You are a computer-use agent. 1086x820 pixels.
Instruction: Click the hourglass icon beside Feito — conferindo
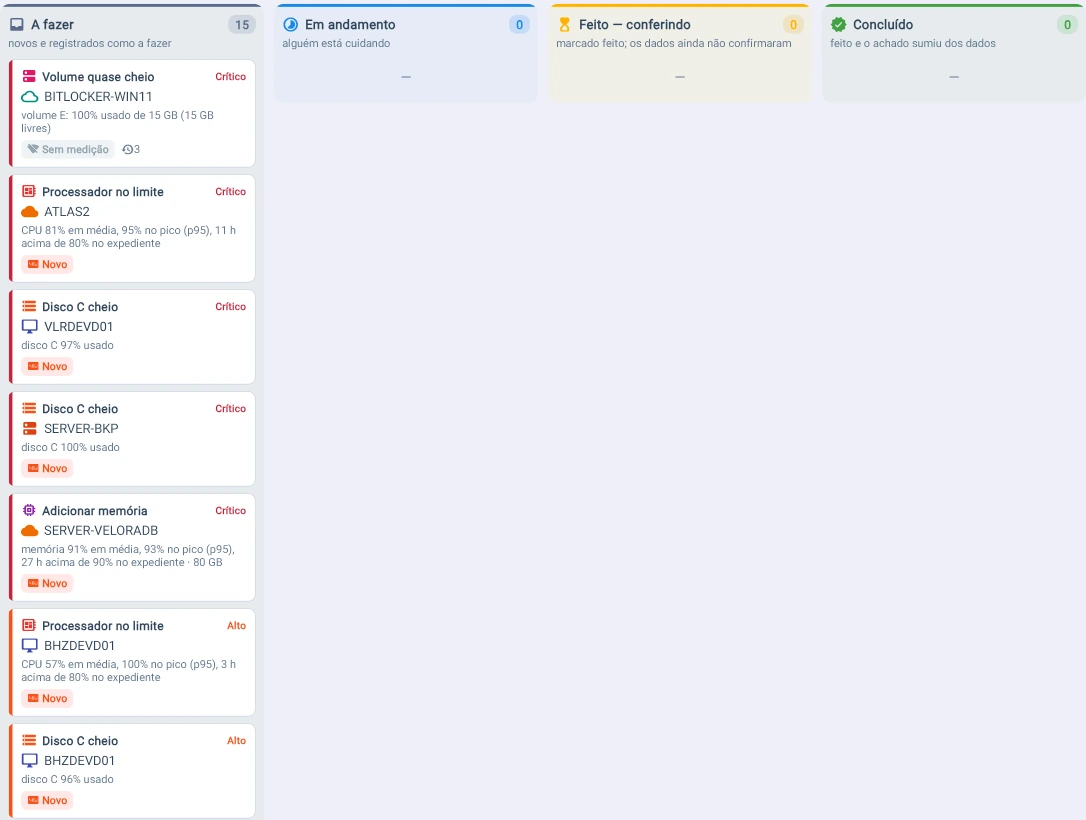[564, 25]
